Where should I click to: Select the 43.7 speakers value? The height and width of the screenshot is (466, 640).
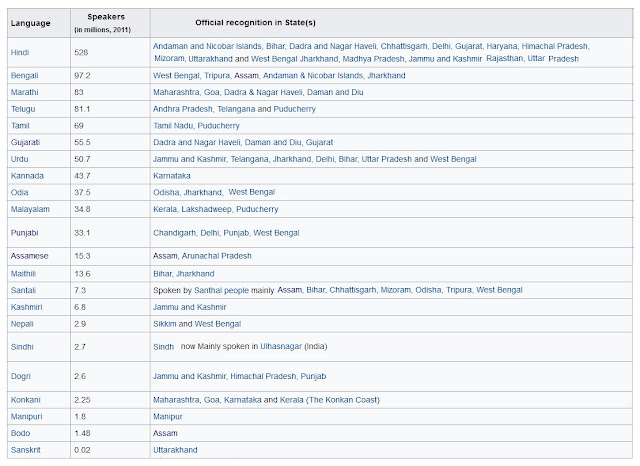pyautogui.click(x=82, y=176)
